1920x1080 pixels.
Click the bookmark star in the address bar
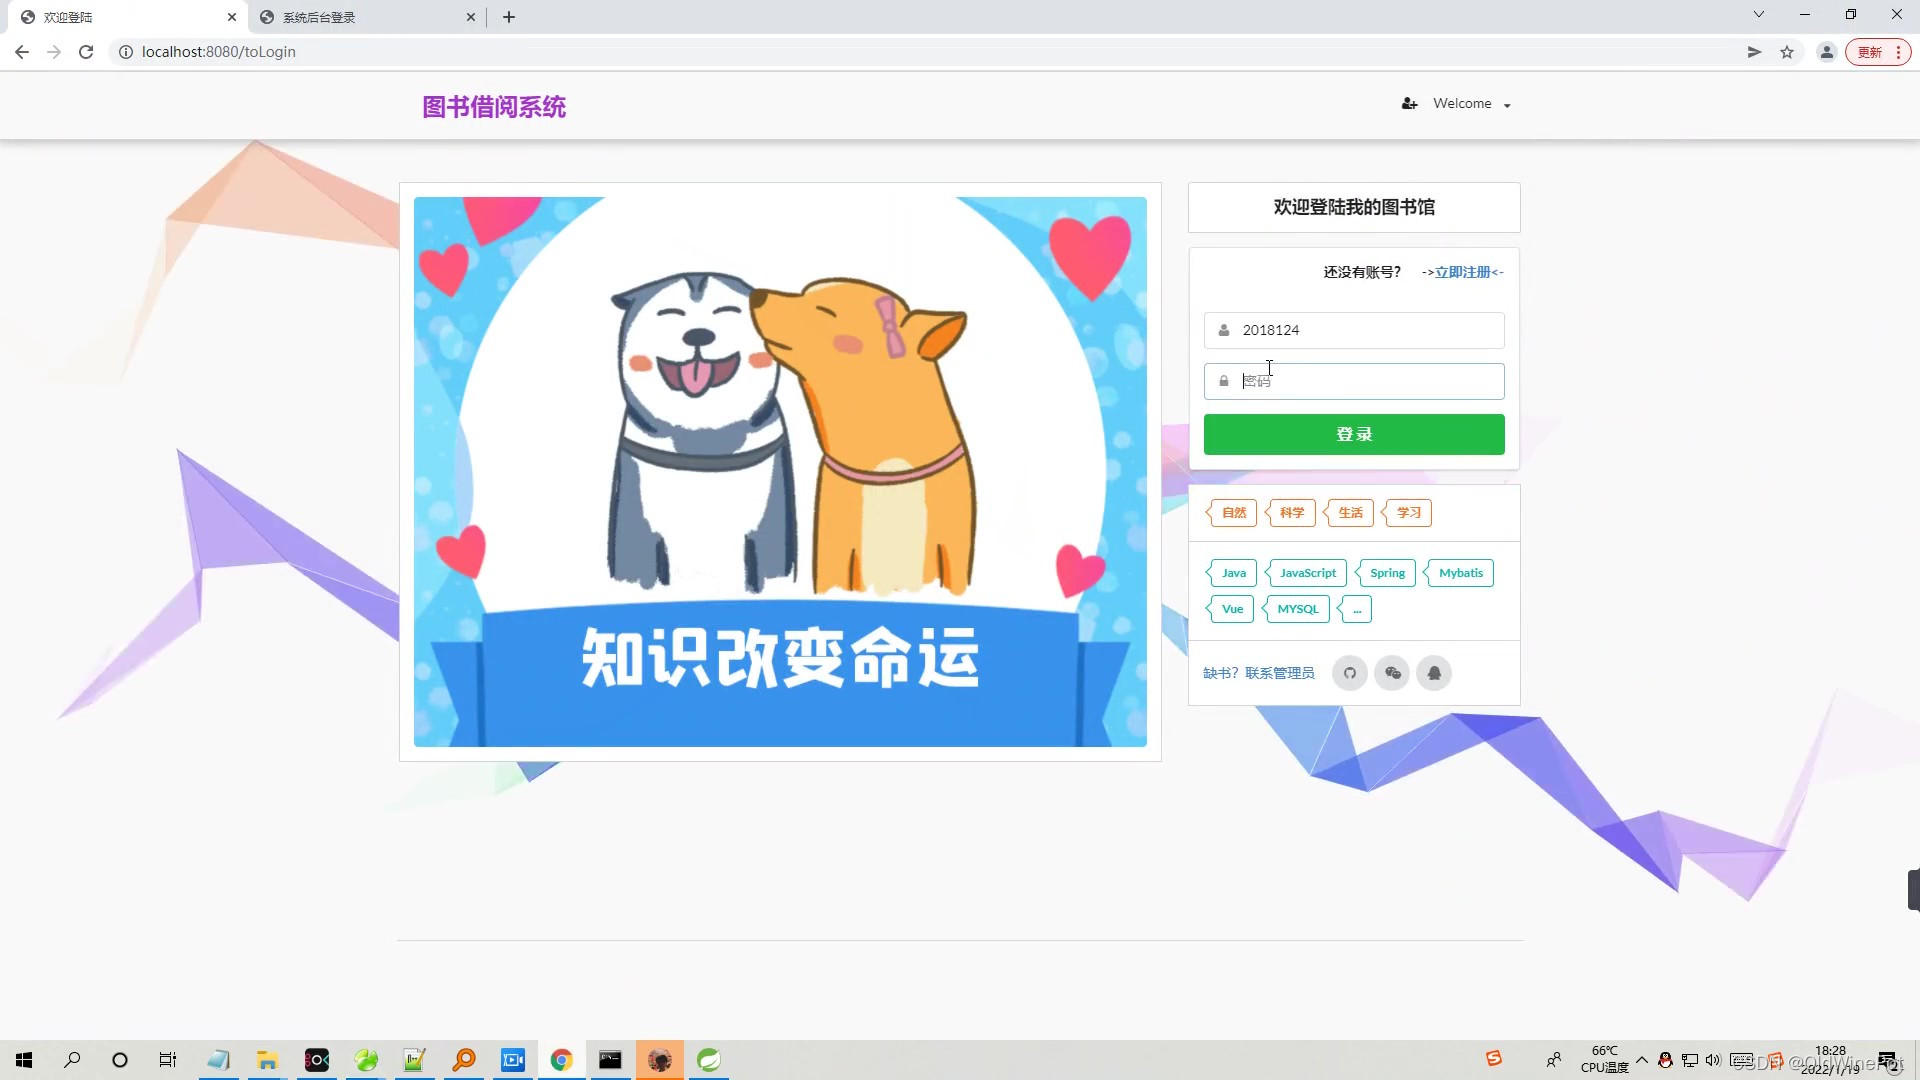click(x=1787, y=52)
